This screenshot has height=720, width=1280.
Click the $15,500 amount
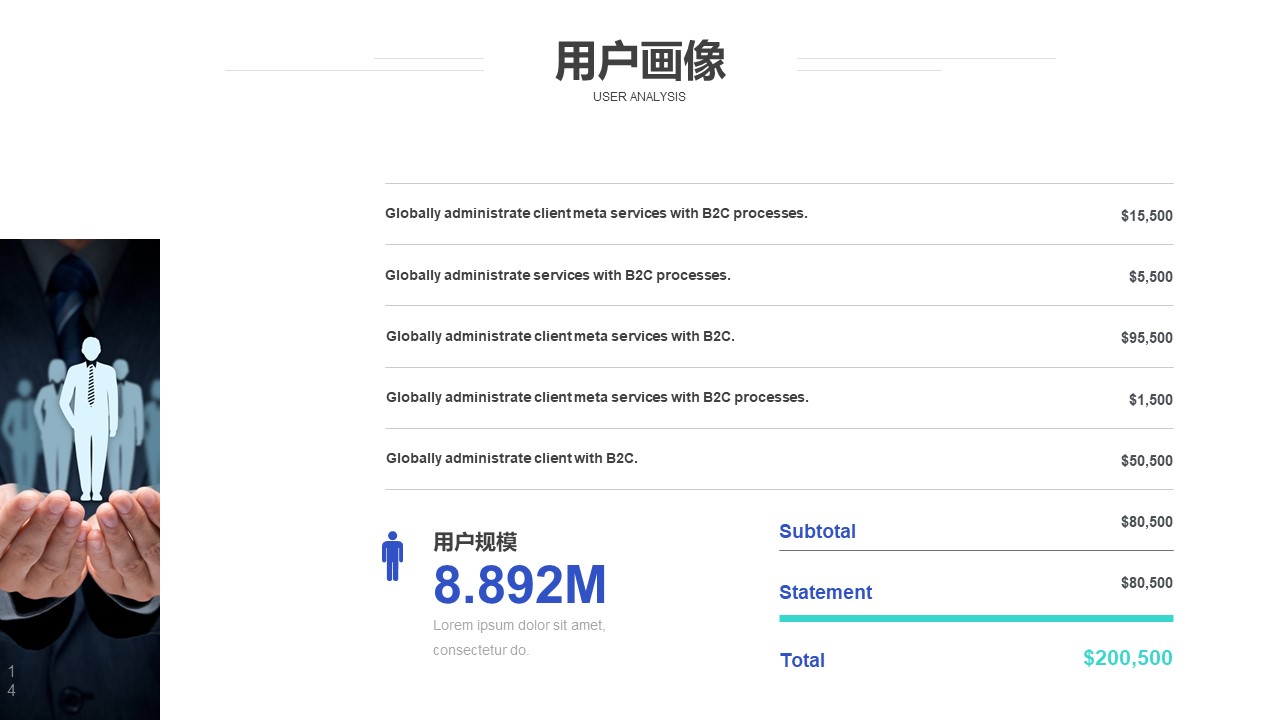1147,216
